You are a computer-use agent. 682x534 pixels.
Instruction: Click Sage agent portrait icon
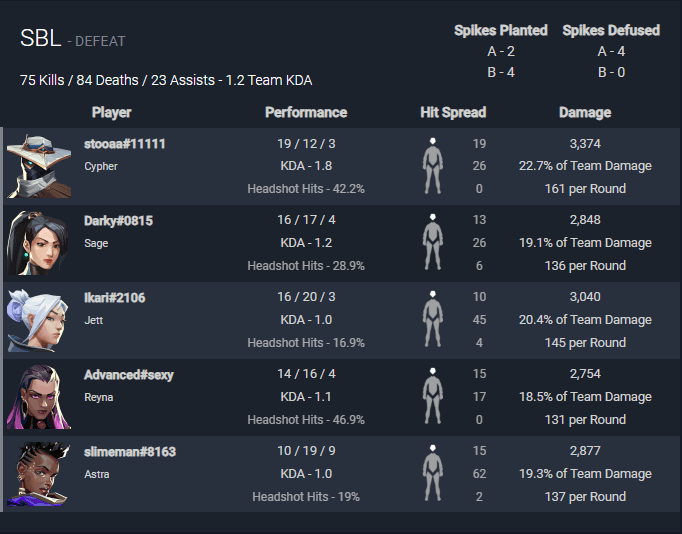click(39, 243)
